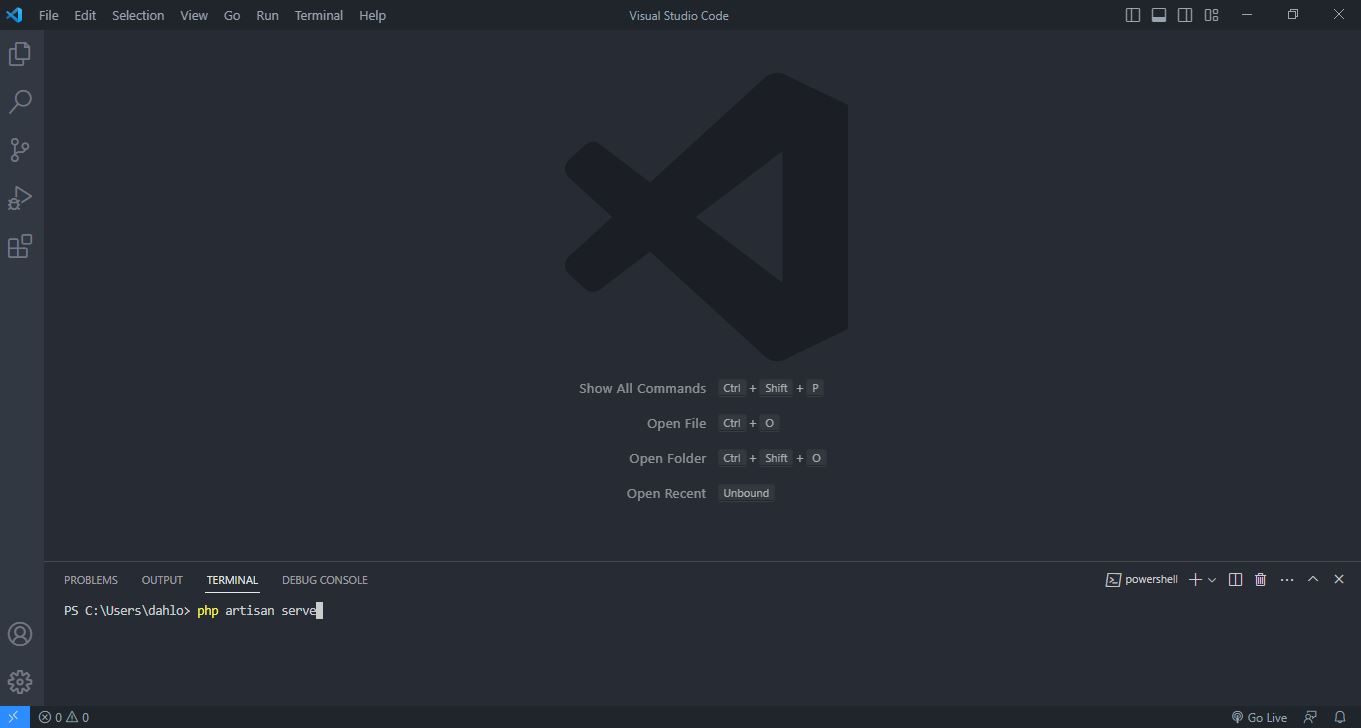This screenshot has width=1361, height=728.
Task: Expand the new terminal launch profile dropdown
Action: tap(1212, 580)
